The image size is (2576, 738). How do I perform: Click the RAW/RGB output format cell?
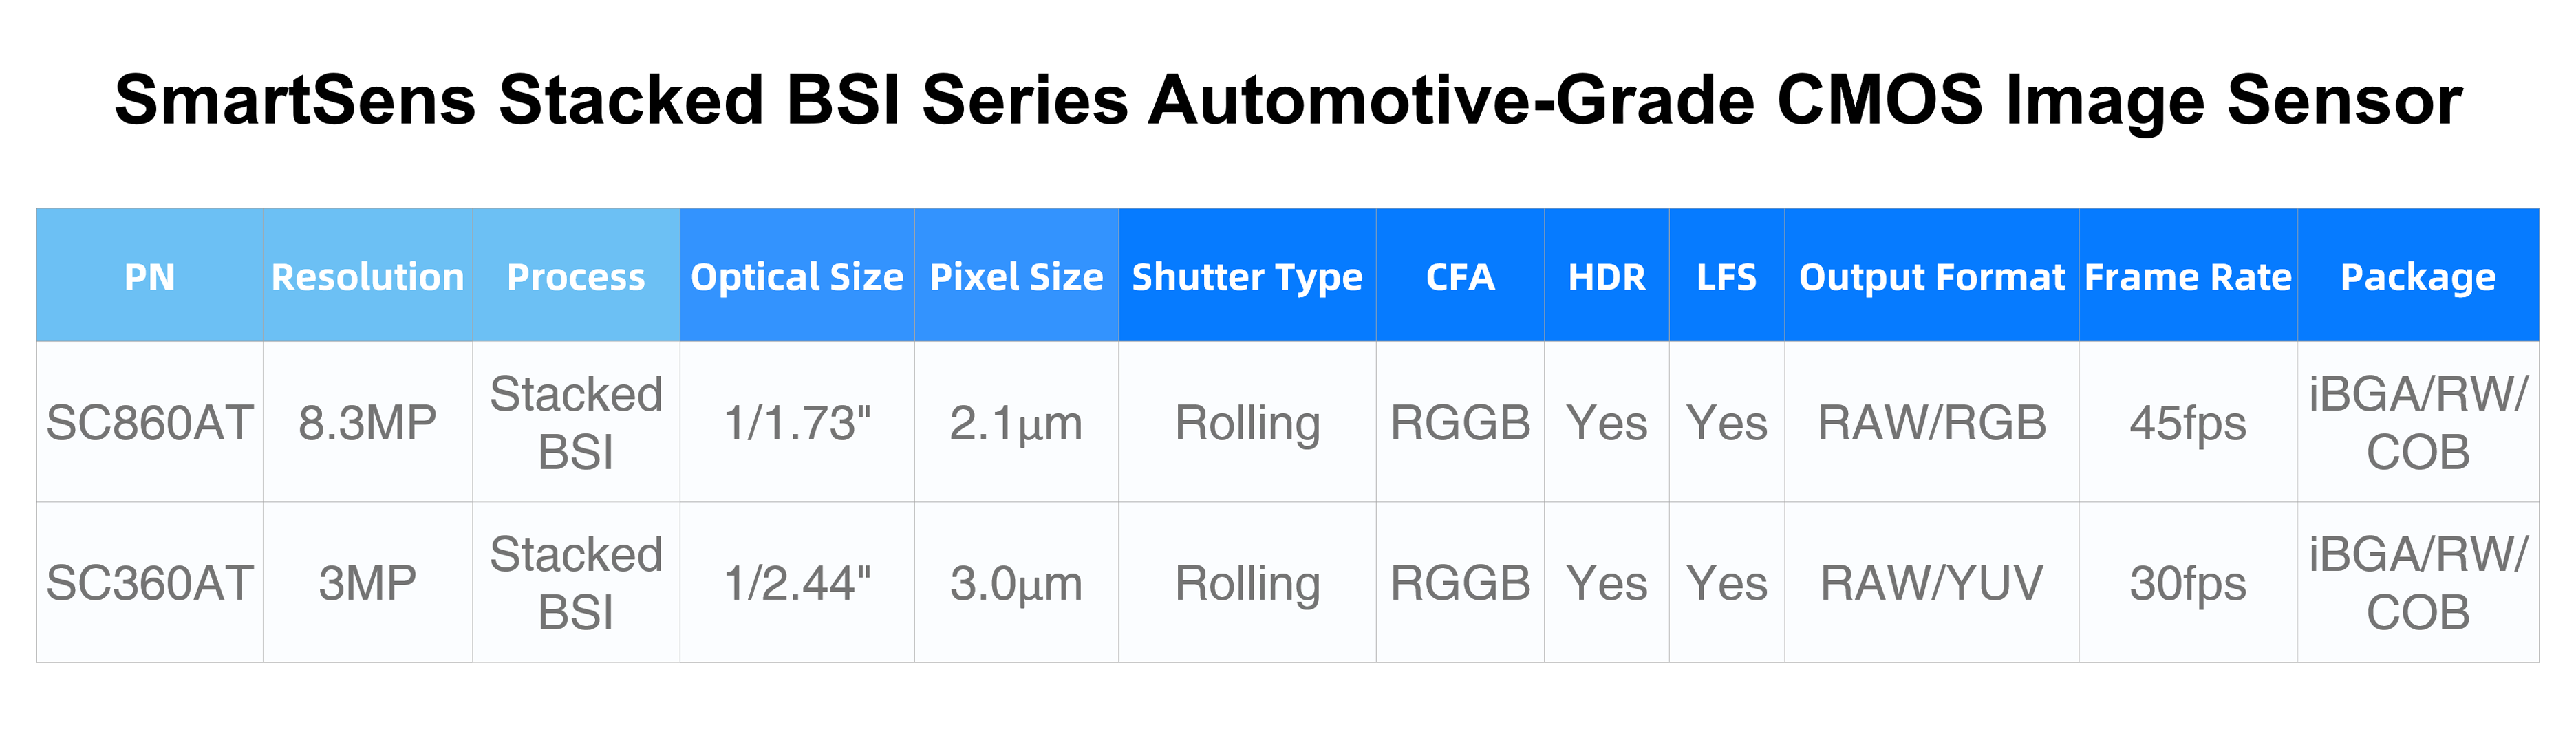point(1931,422)
